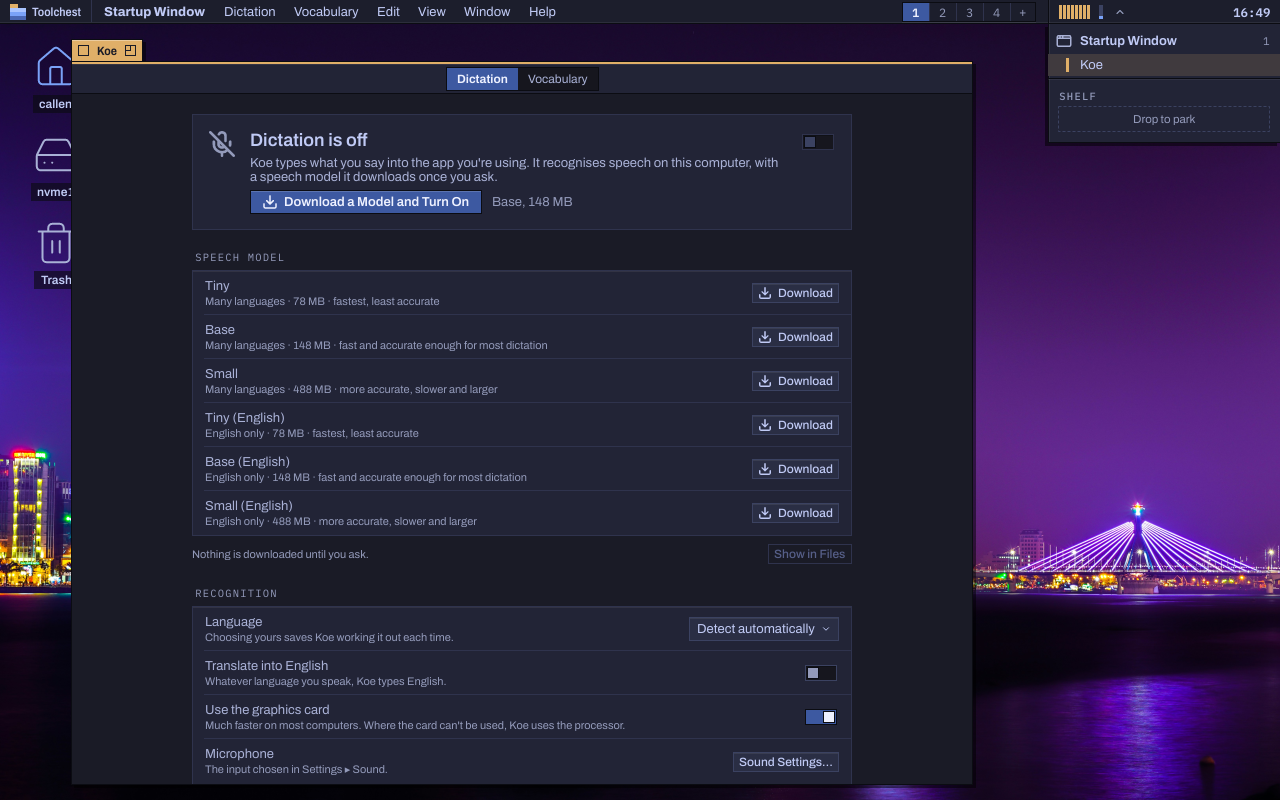Click the square icon left of the Koe title
1280x800 pixels.
84,51
